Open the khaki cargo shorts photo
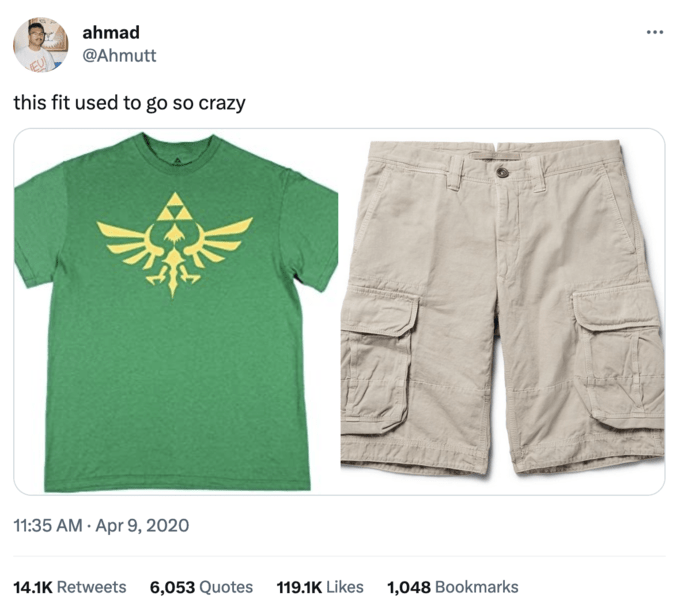Image resolution: width=680 pixels, height=615 pixels. [502, 311]
